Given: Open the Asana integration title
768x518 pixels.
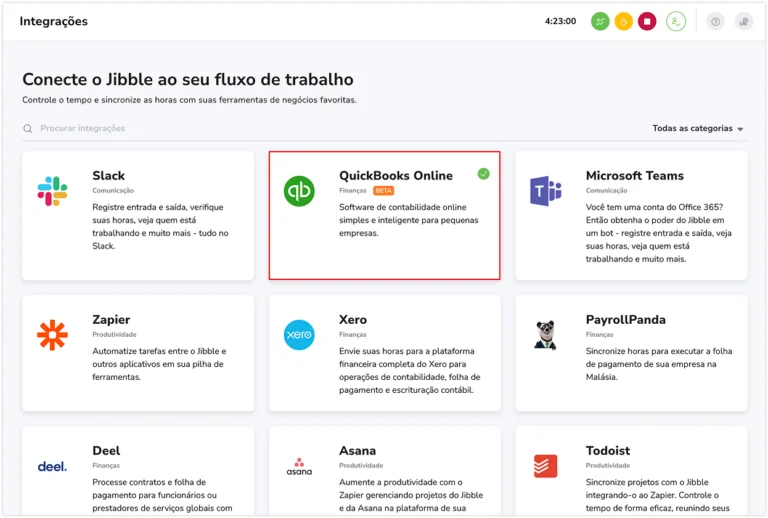Looking at the screenshot, I should pyautogui.click(x=358, y=450).
